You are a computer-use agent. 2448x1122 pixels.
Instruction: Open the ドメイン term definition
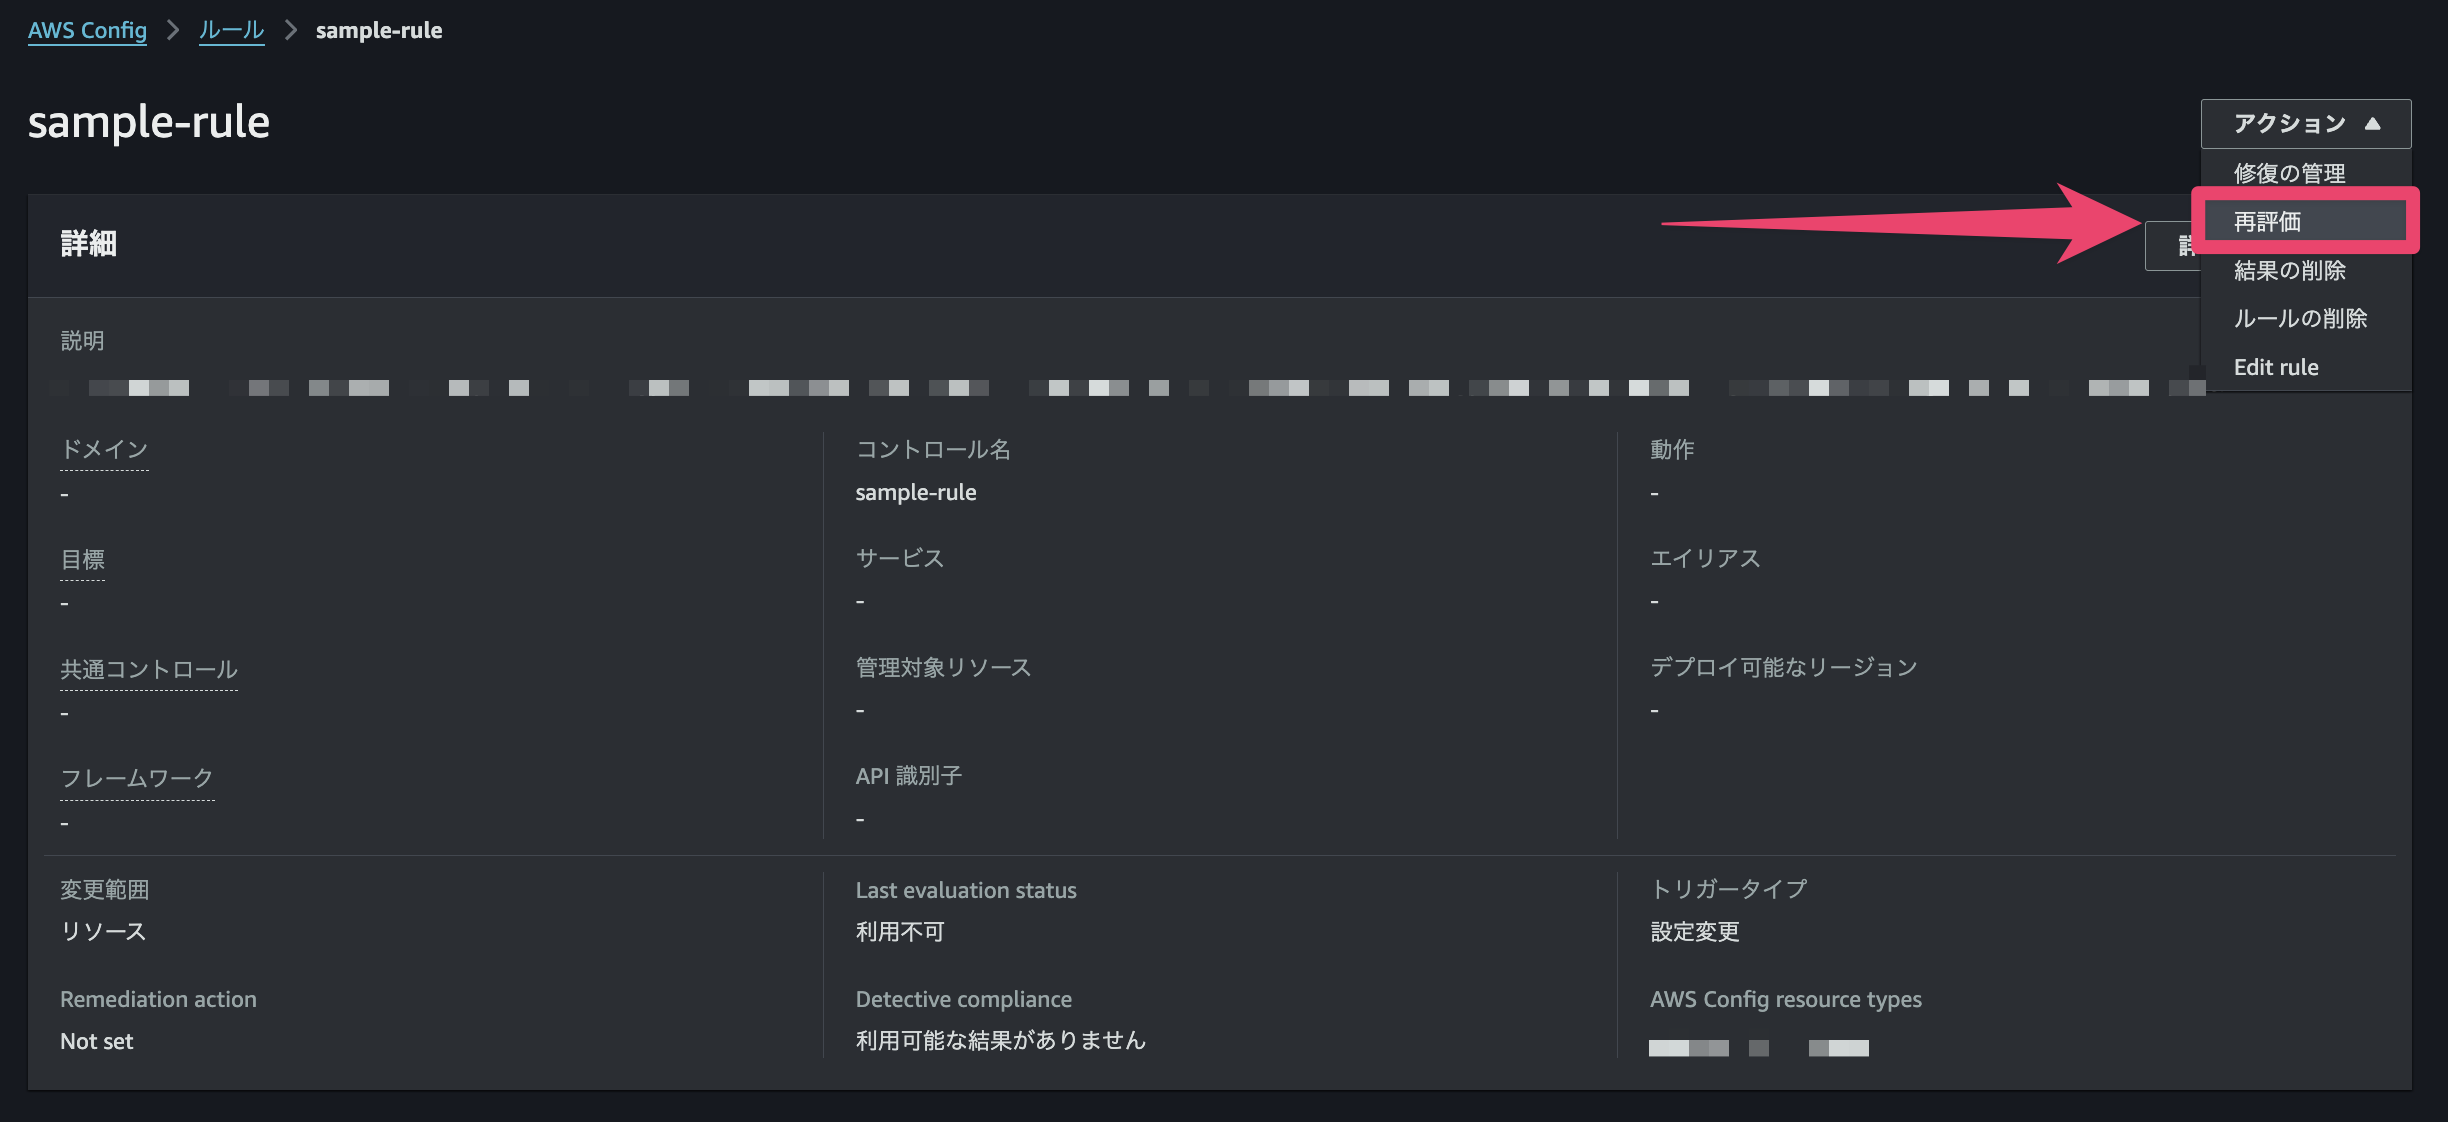[x=103, y=450]
